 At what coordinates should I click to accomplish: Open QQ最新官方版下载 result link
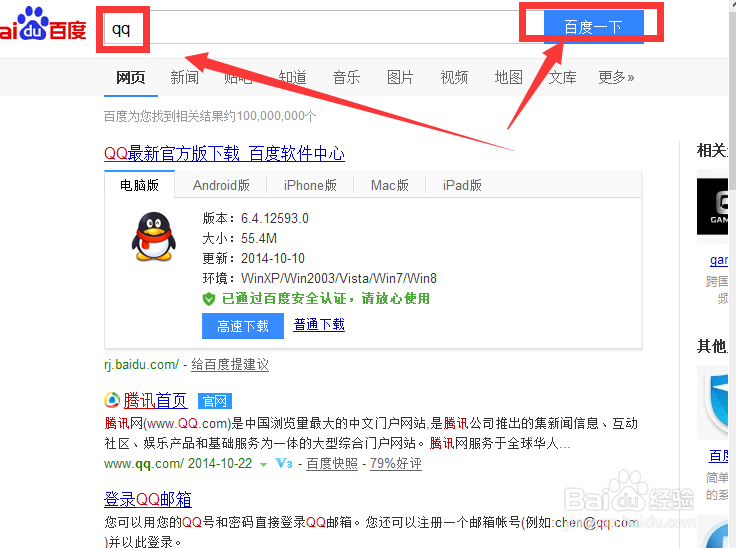pyautogui.click(x=224, y=154)
